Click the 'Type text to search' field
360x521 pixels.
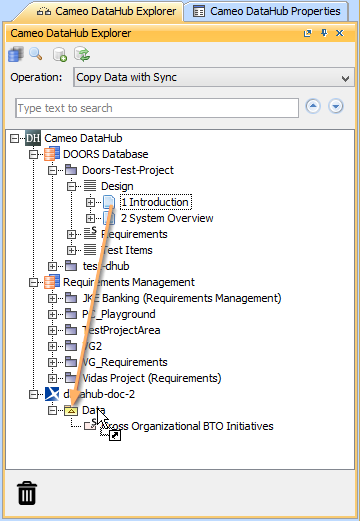[x=157, y=108]
